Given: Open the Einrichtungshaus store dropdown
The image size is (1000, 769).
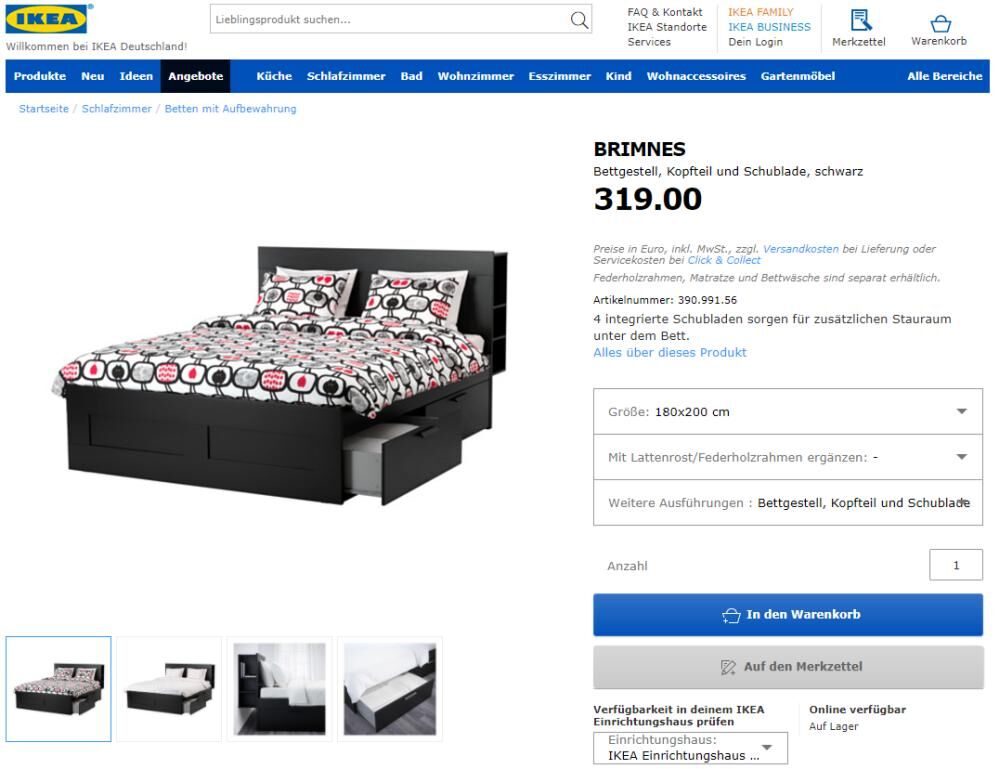Looking at the screenshot, I should 690,748.
